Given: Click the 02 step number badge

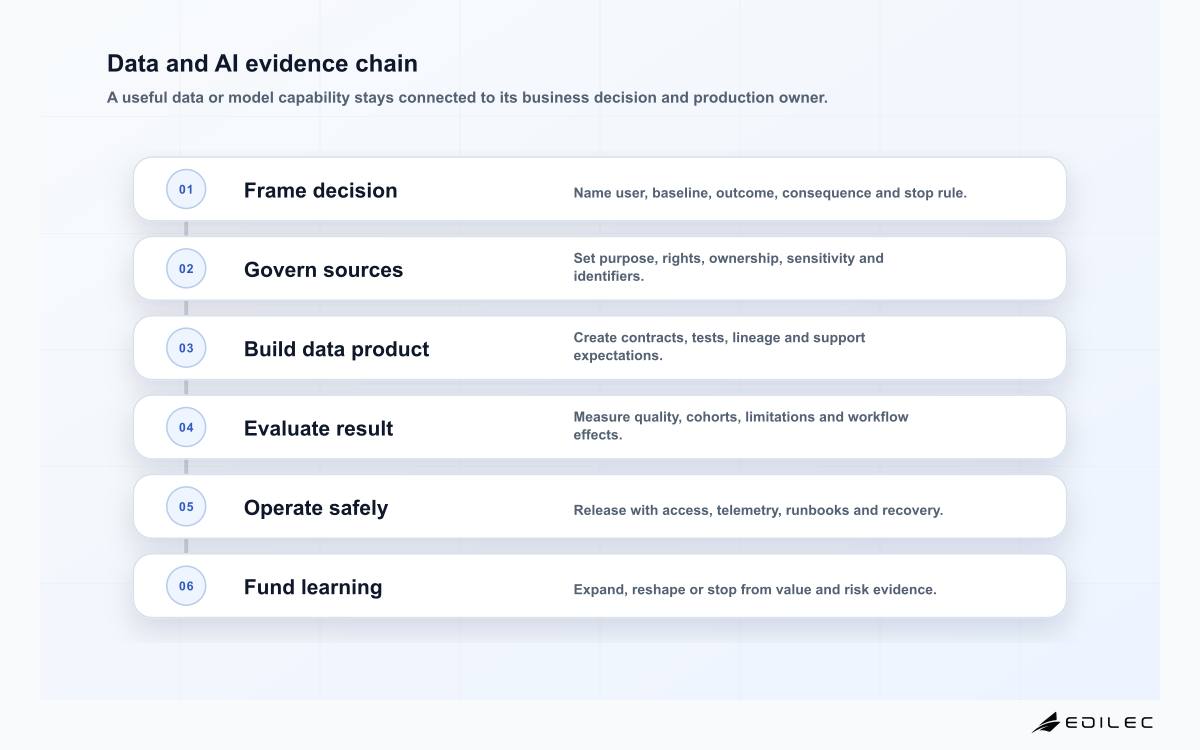Looking at the screenshot, I should coord(186,268).
